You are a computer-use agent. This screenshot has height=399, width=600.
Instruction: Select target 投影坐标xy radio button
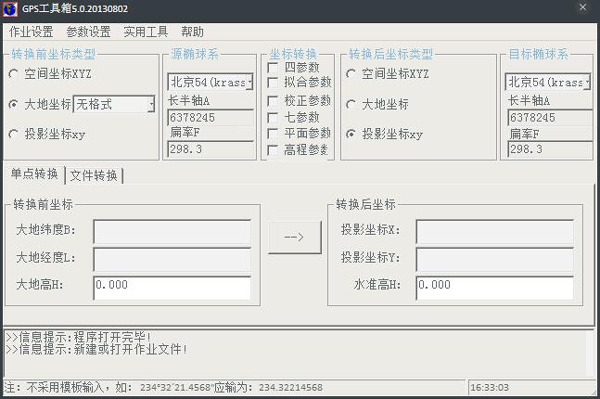pyautogui.click(x=351, y=134)
